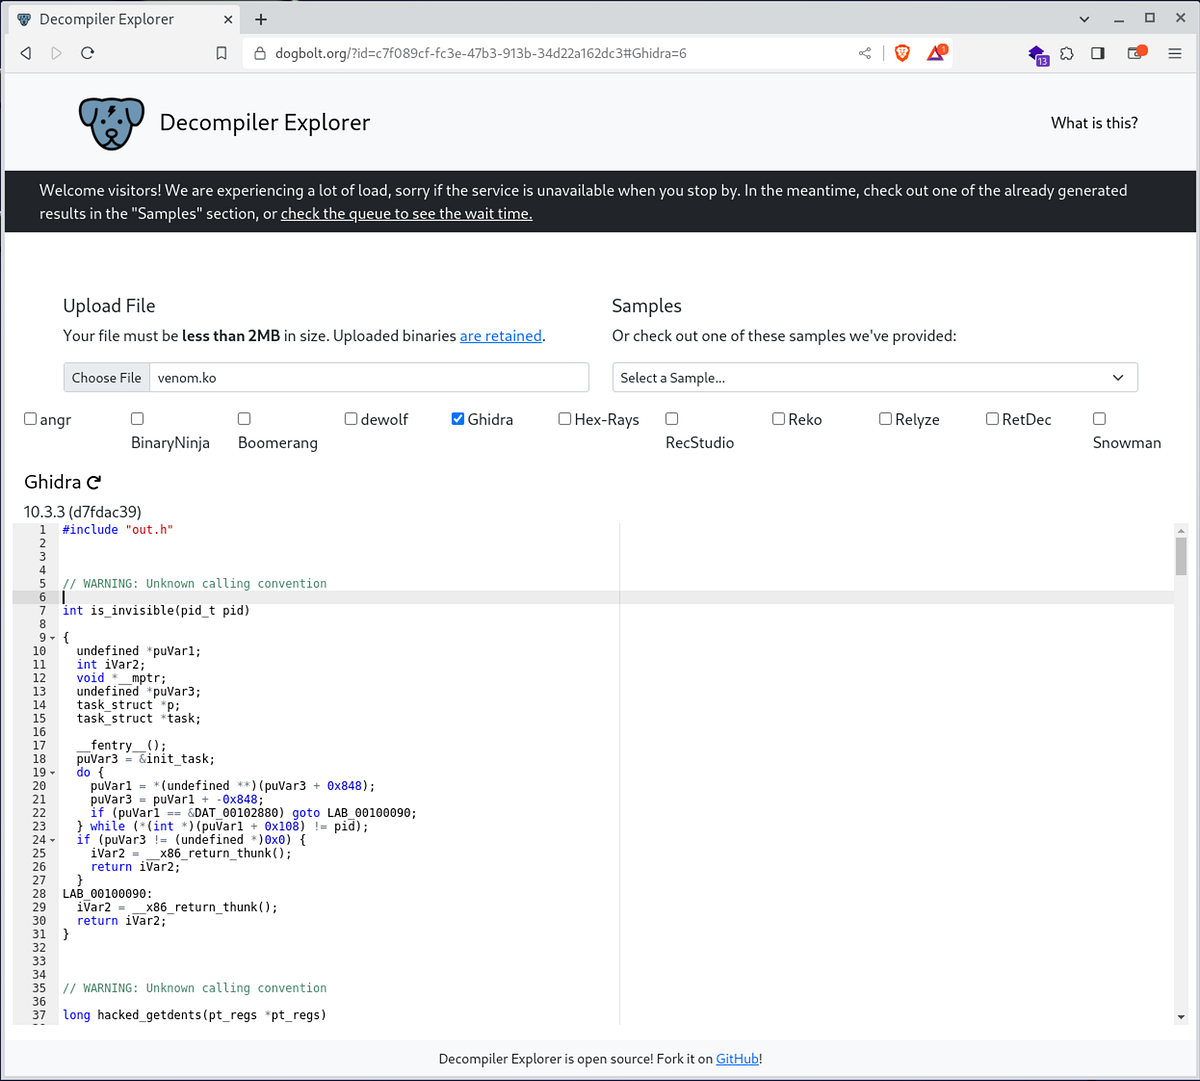Enable the Hex-Rays checkbox
This screenshot has height=1081, width=1200.
coord(565,419)
